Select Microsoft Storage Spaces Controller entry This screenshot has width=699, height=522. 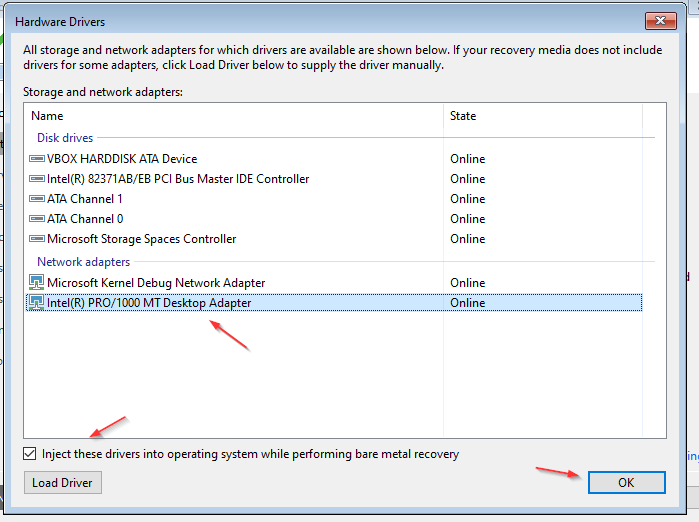pyautogui.click(x=334, y=239)
